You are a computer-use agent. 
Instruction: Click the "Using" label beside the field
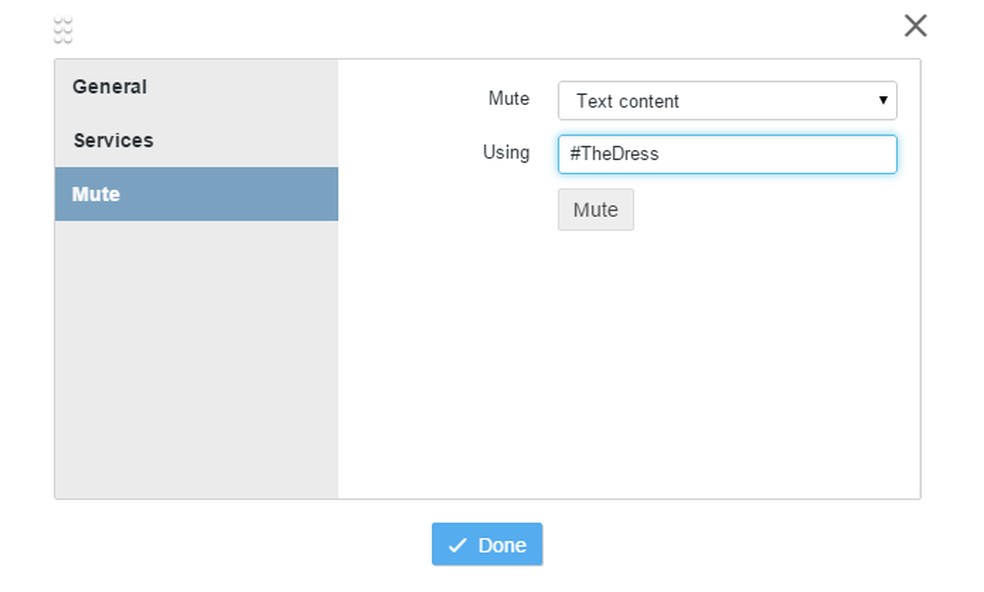[506, 152]
